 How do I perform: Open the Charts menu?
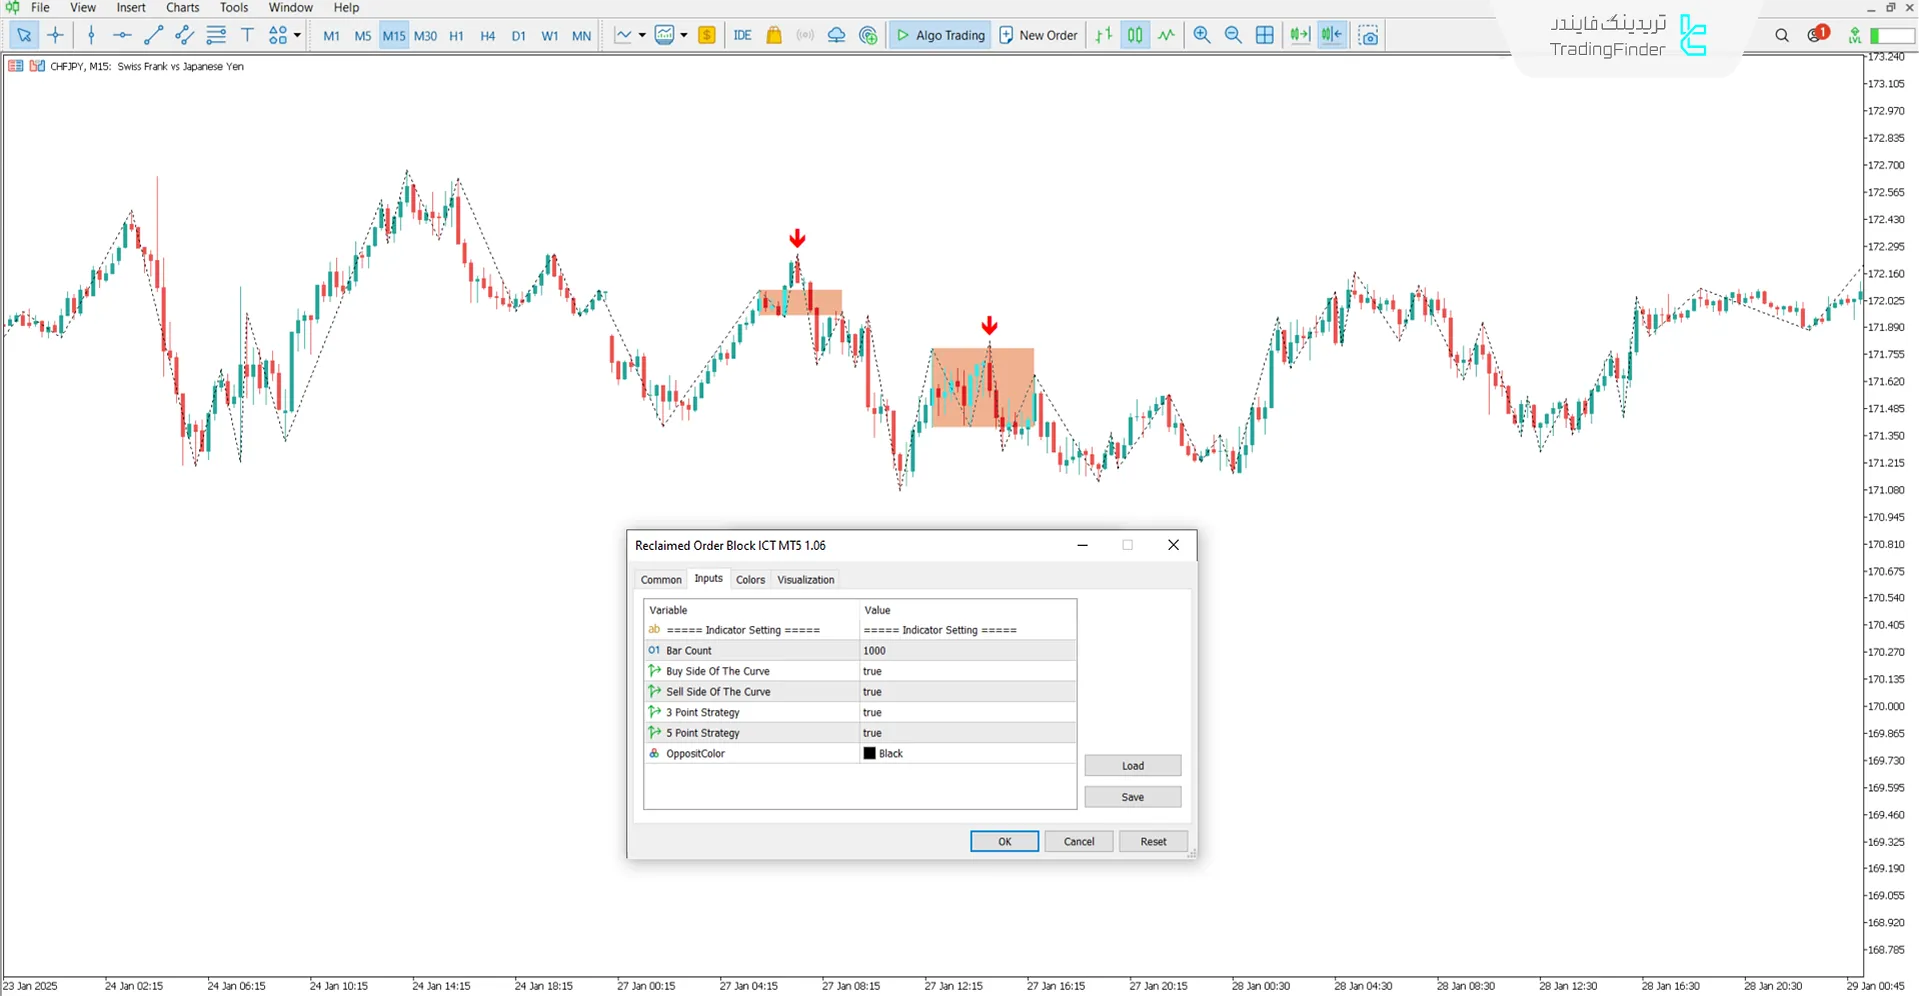[x=182, y=8]
